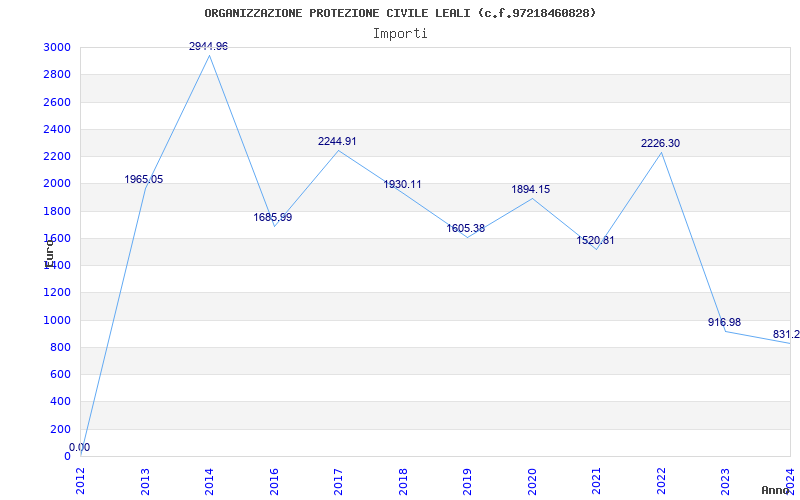The image size is (800, 500).
Task: Click the 2017 data point on the line
Action: tap(338, 151)
